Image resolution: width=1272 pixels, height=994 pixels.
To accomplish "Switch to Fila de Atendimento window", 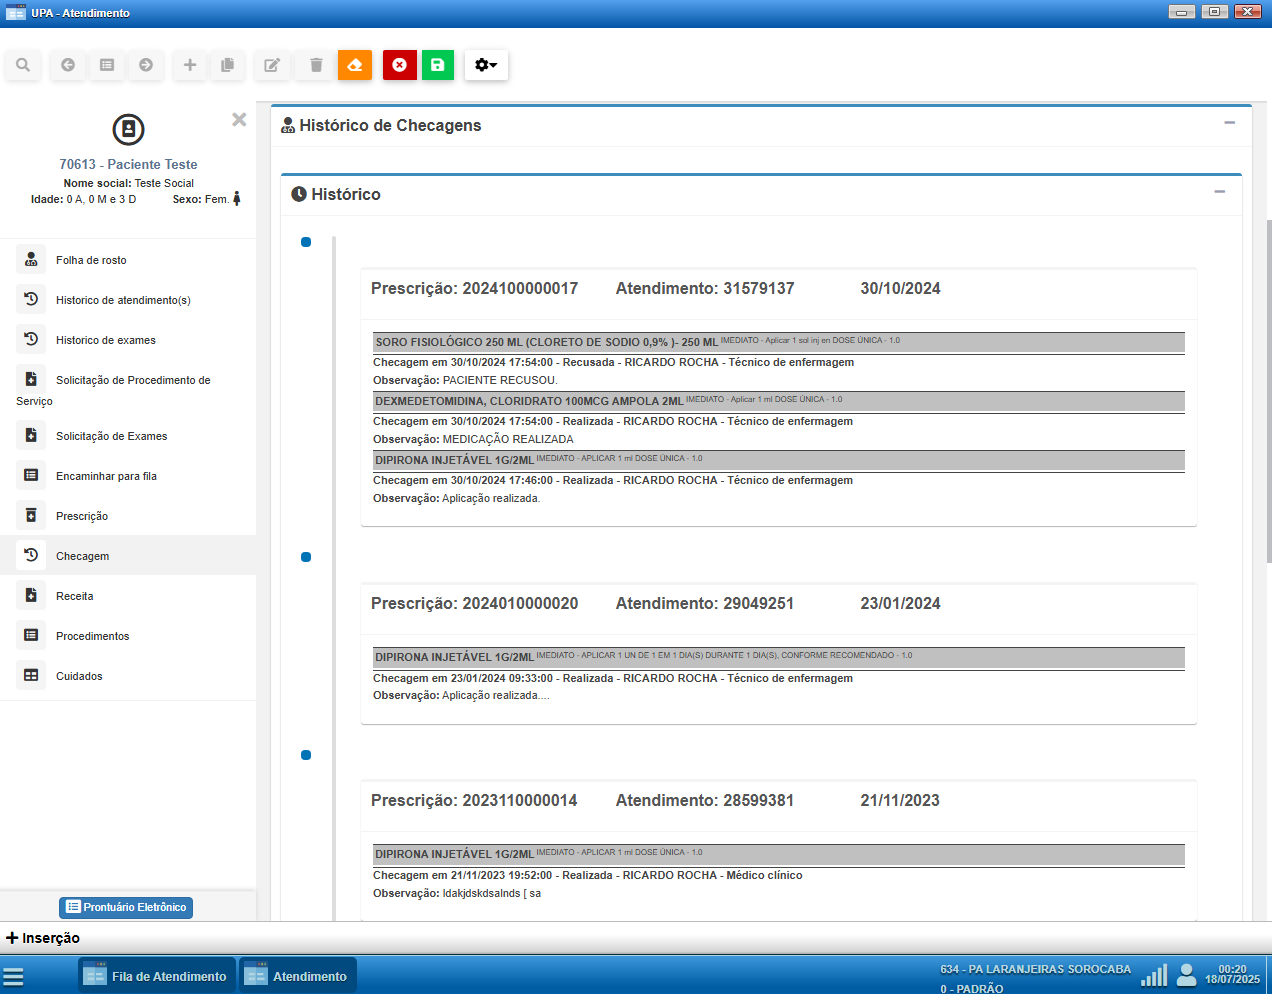I will [x=157, y=976].
